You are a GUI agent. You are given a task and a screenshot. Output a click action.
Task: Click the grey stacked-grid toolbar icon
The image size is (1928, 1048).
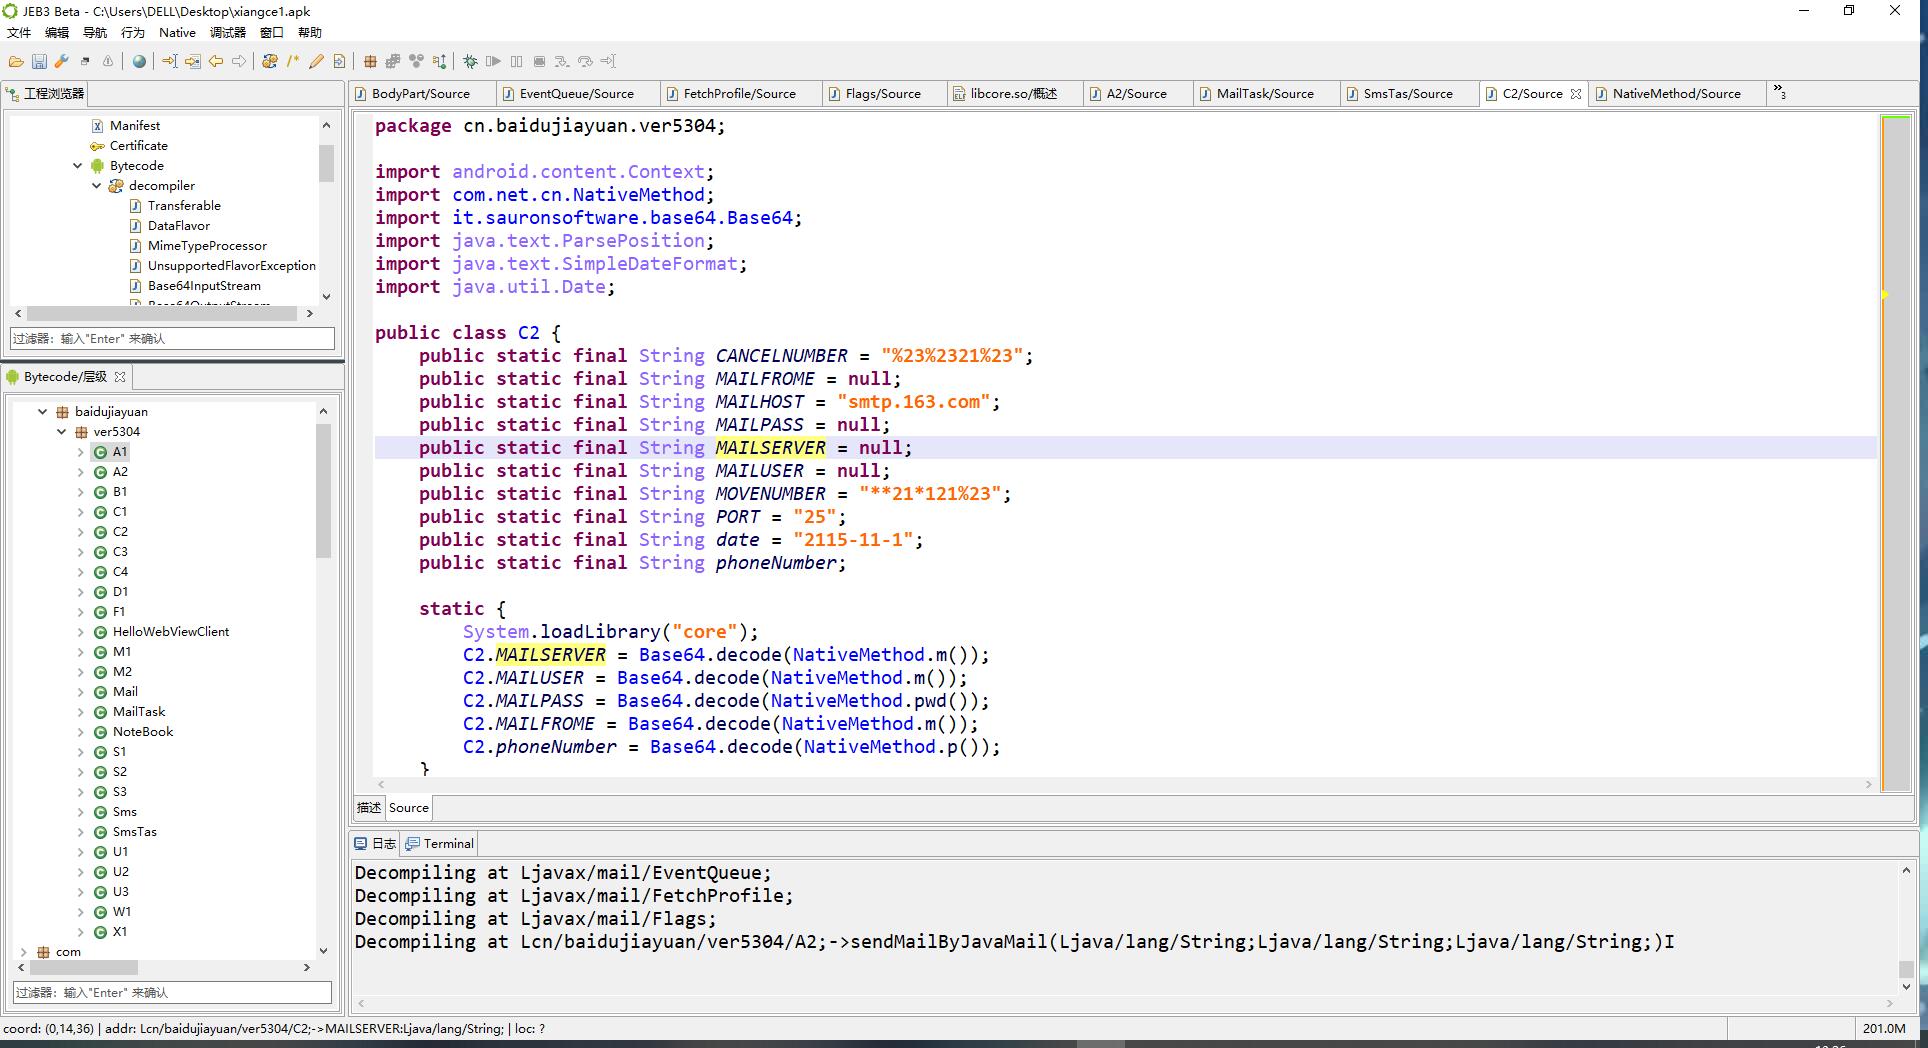tap(393, 62)
